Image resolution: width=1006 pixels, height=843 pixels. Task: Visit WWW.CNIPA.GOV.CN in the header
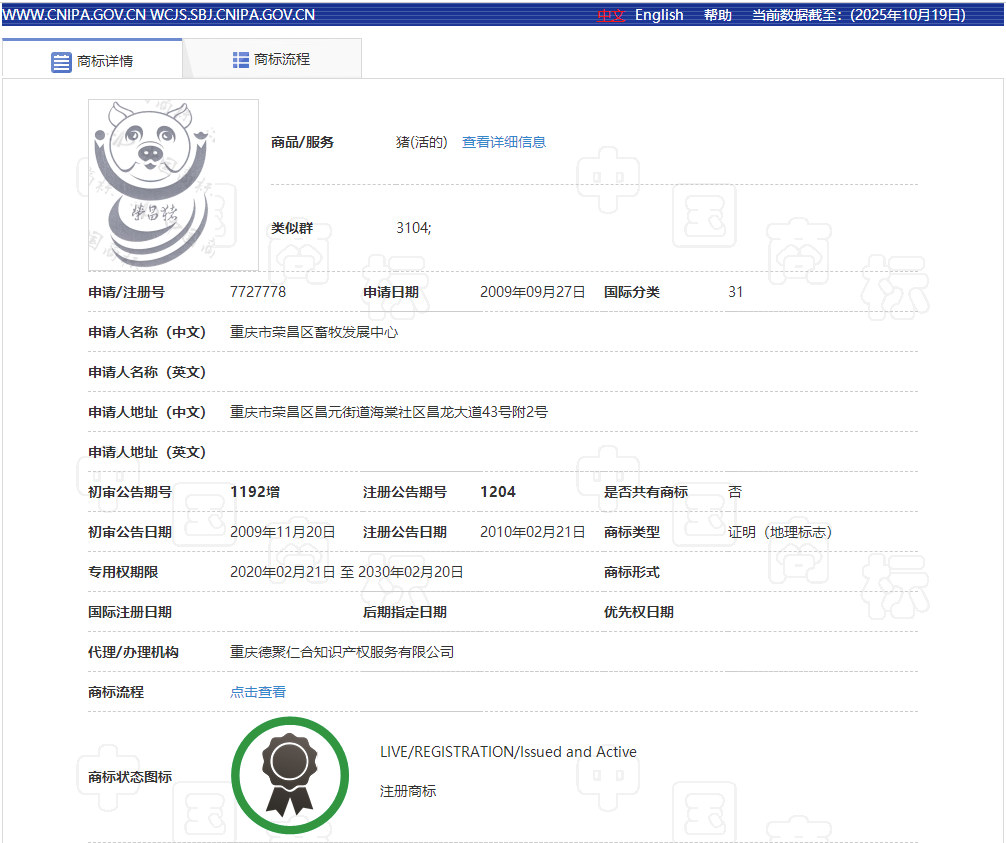click(74, 15)
